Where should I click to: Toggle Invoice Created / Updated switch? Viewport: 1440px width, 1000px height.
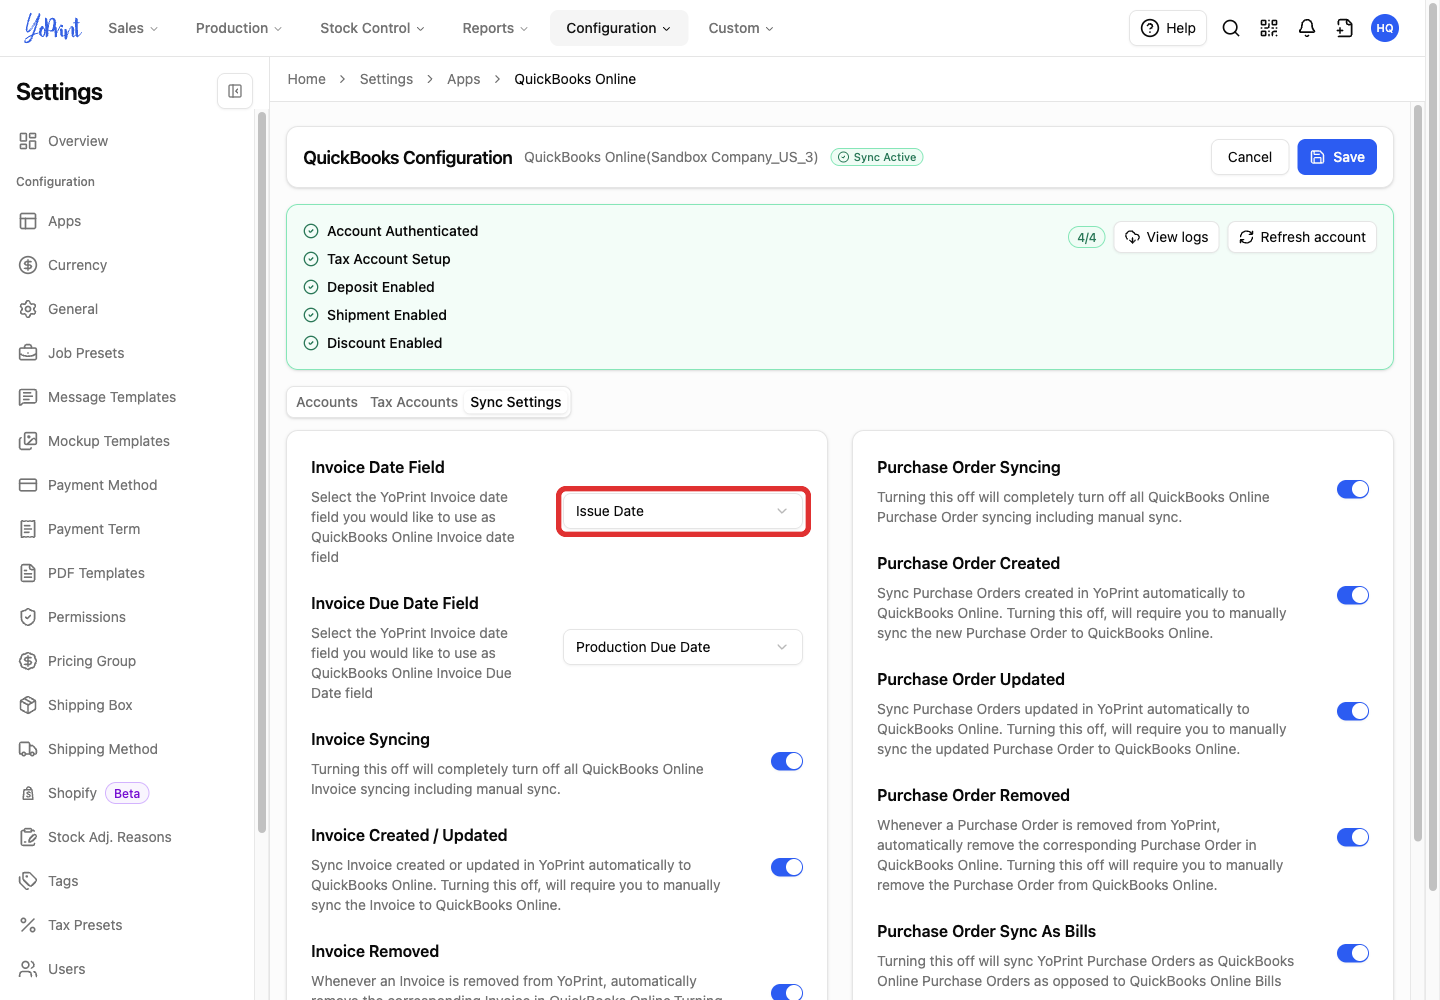(x=787, y=867)
